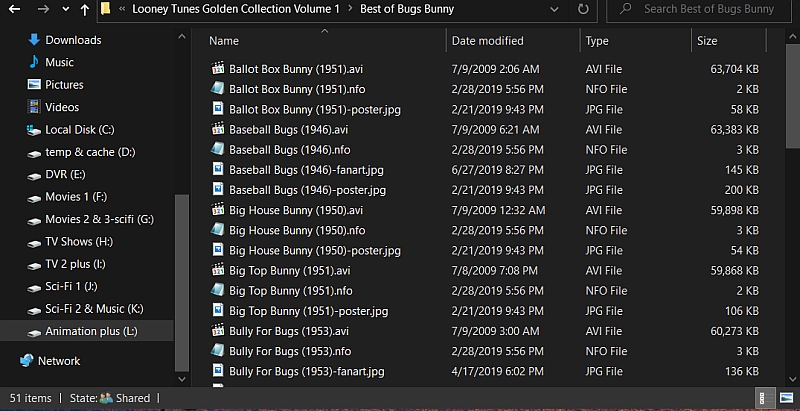Select Ballot Box Bunny (1951).avi video icon
This screenshot has height=411, width=800.
[x=218, y=69]
